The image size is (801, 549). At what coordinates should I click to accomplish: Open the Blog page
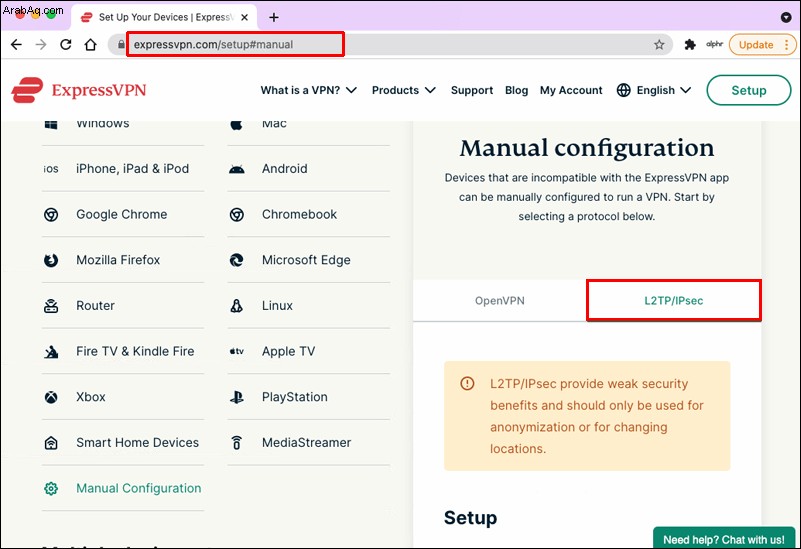coord(516,90)
